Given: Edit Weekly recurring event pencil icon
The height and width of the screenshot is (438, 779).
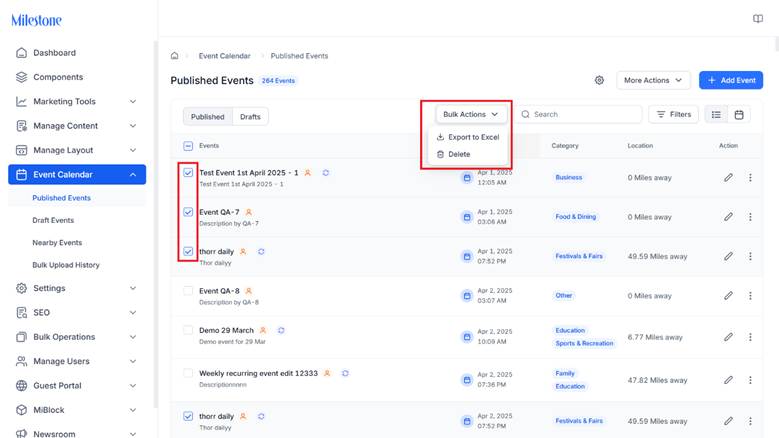Looking at the screenshot, I should coord(728,380).
